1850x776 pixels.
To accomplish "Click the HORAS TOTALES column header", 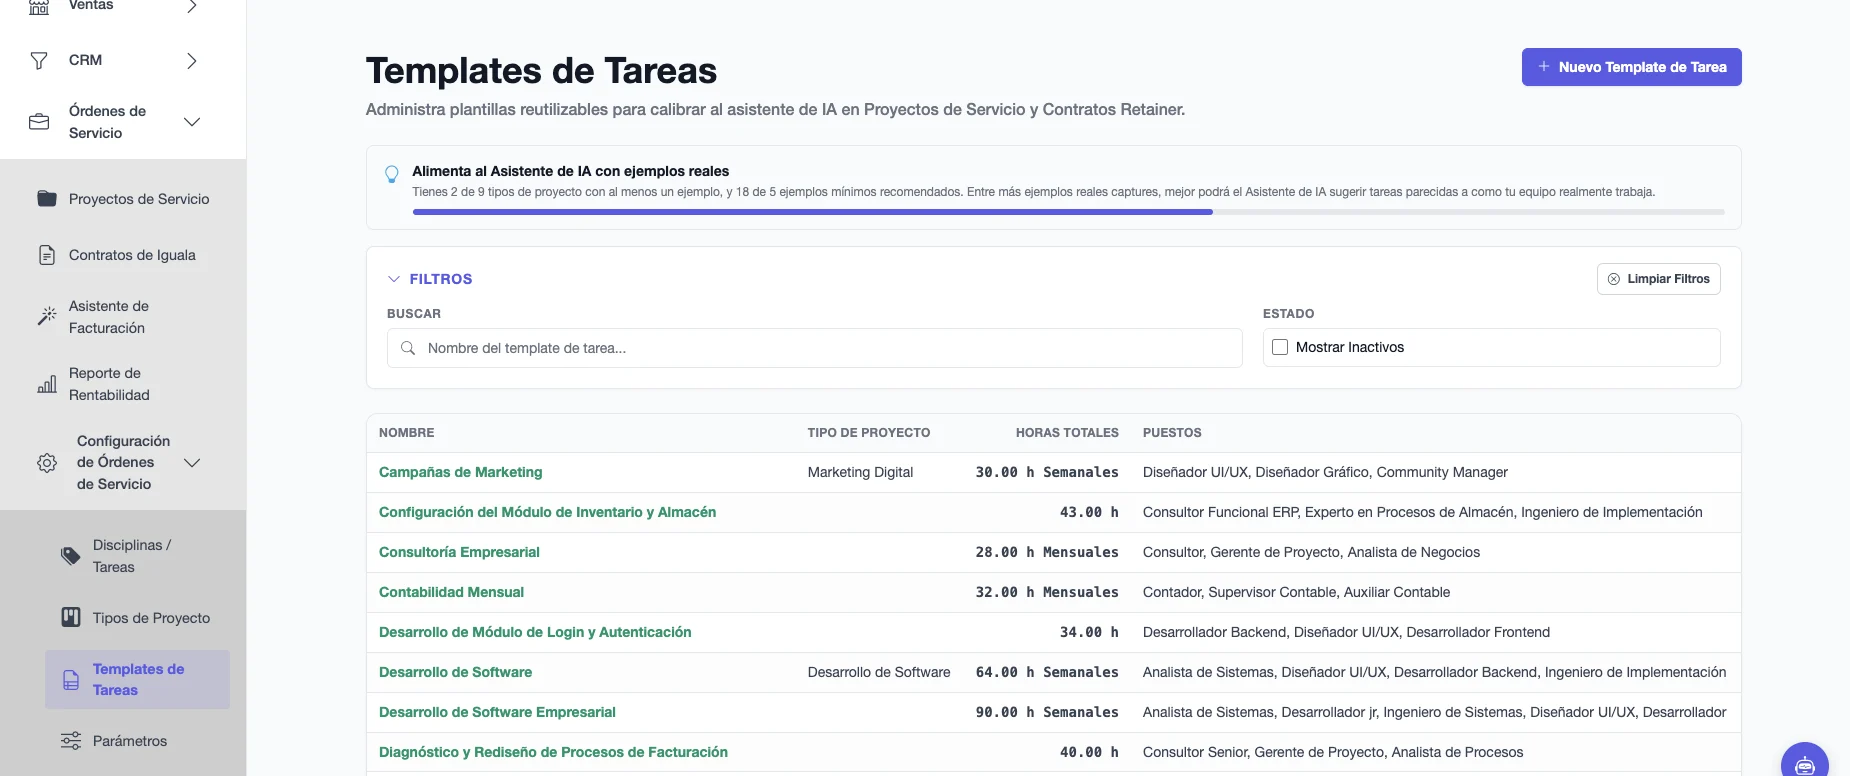I will [x=1067, y=433].
